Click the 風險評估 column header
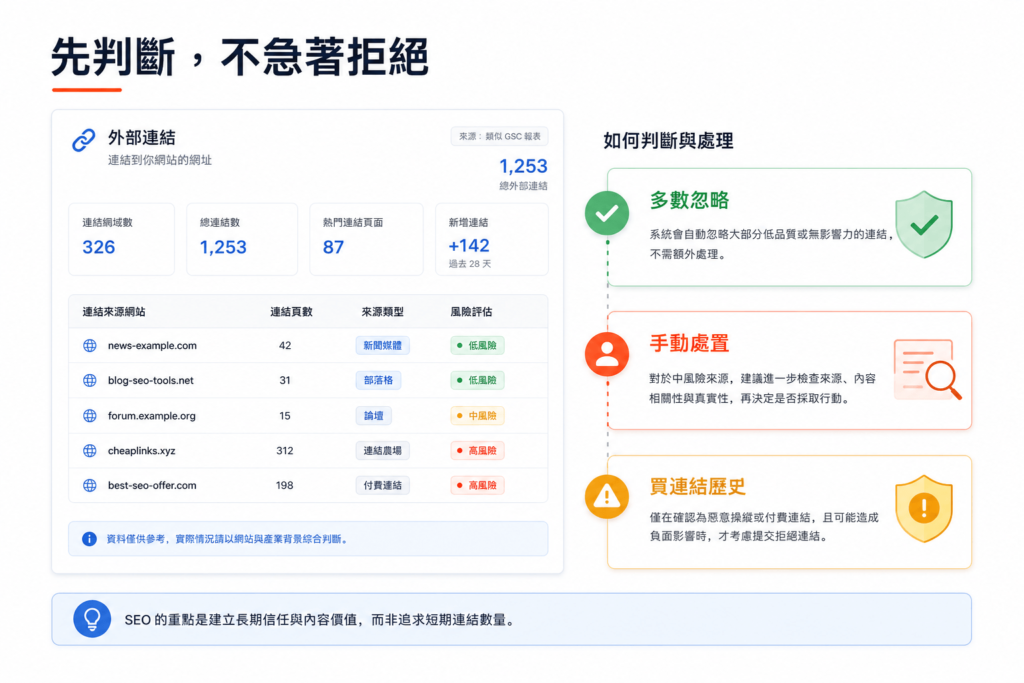The image size is (1024, 683). tap(472, 312)
